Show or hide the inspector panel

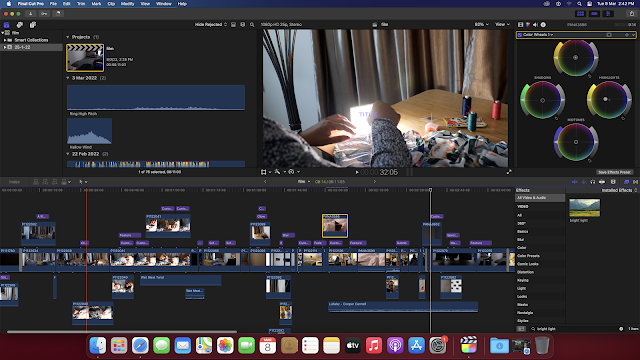[x=608, y=13]
